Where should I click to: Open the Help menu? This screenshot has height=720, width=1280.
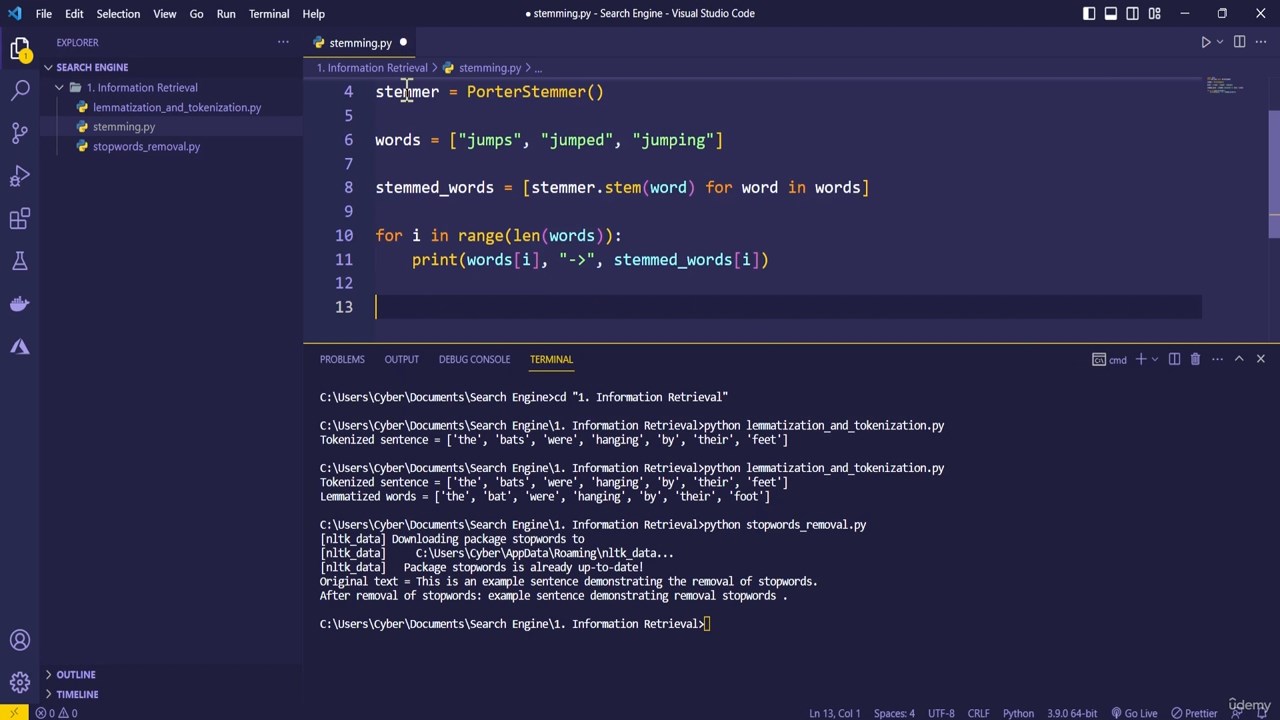tap(313, 13)
